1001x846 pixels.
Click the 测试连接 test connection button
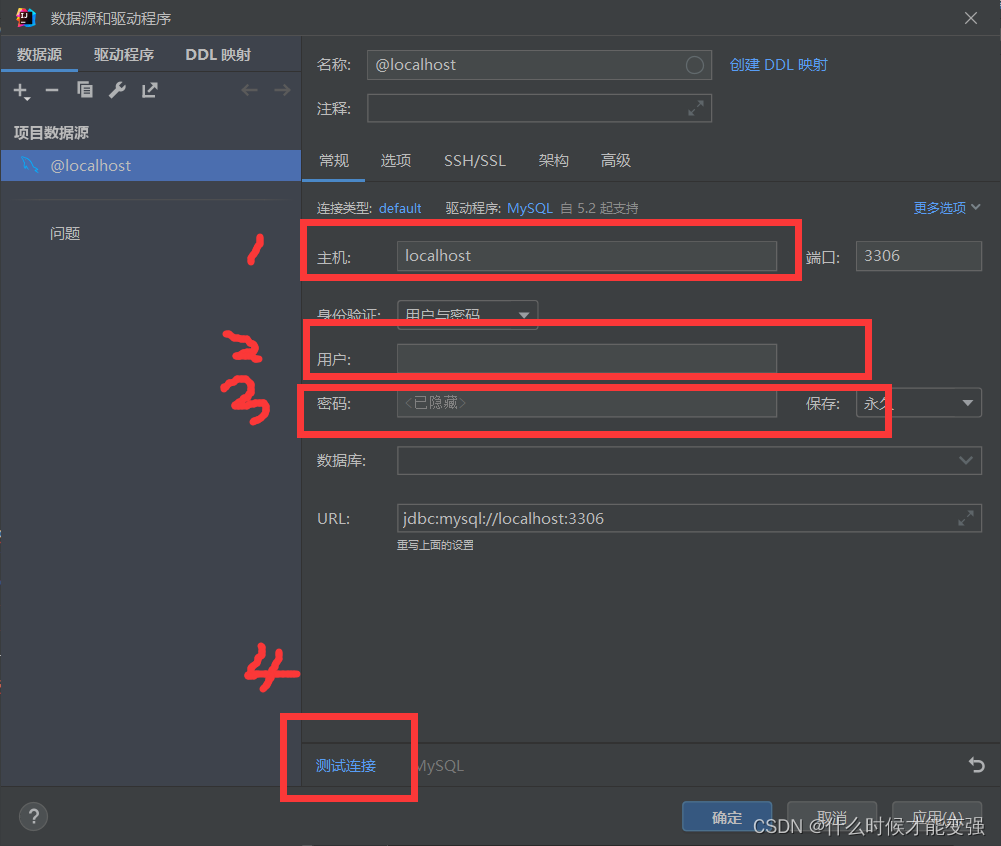(x=348, y=765)
